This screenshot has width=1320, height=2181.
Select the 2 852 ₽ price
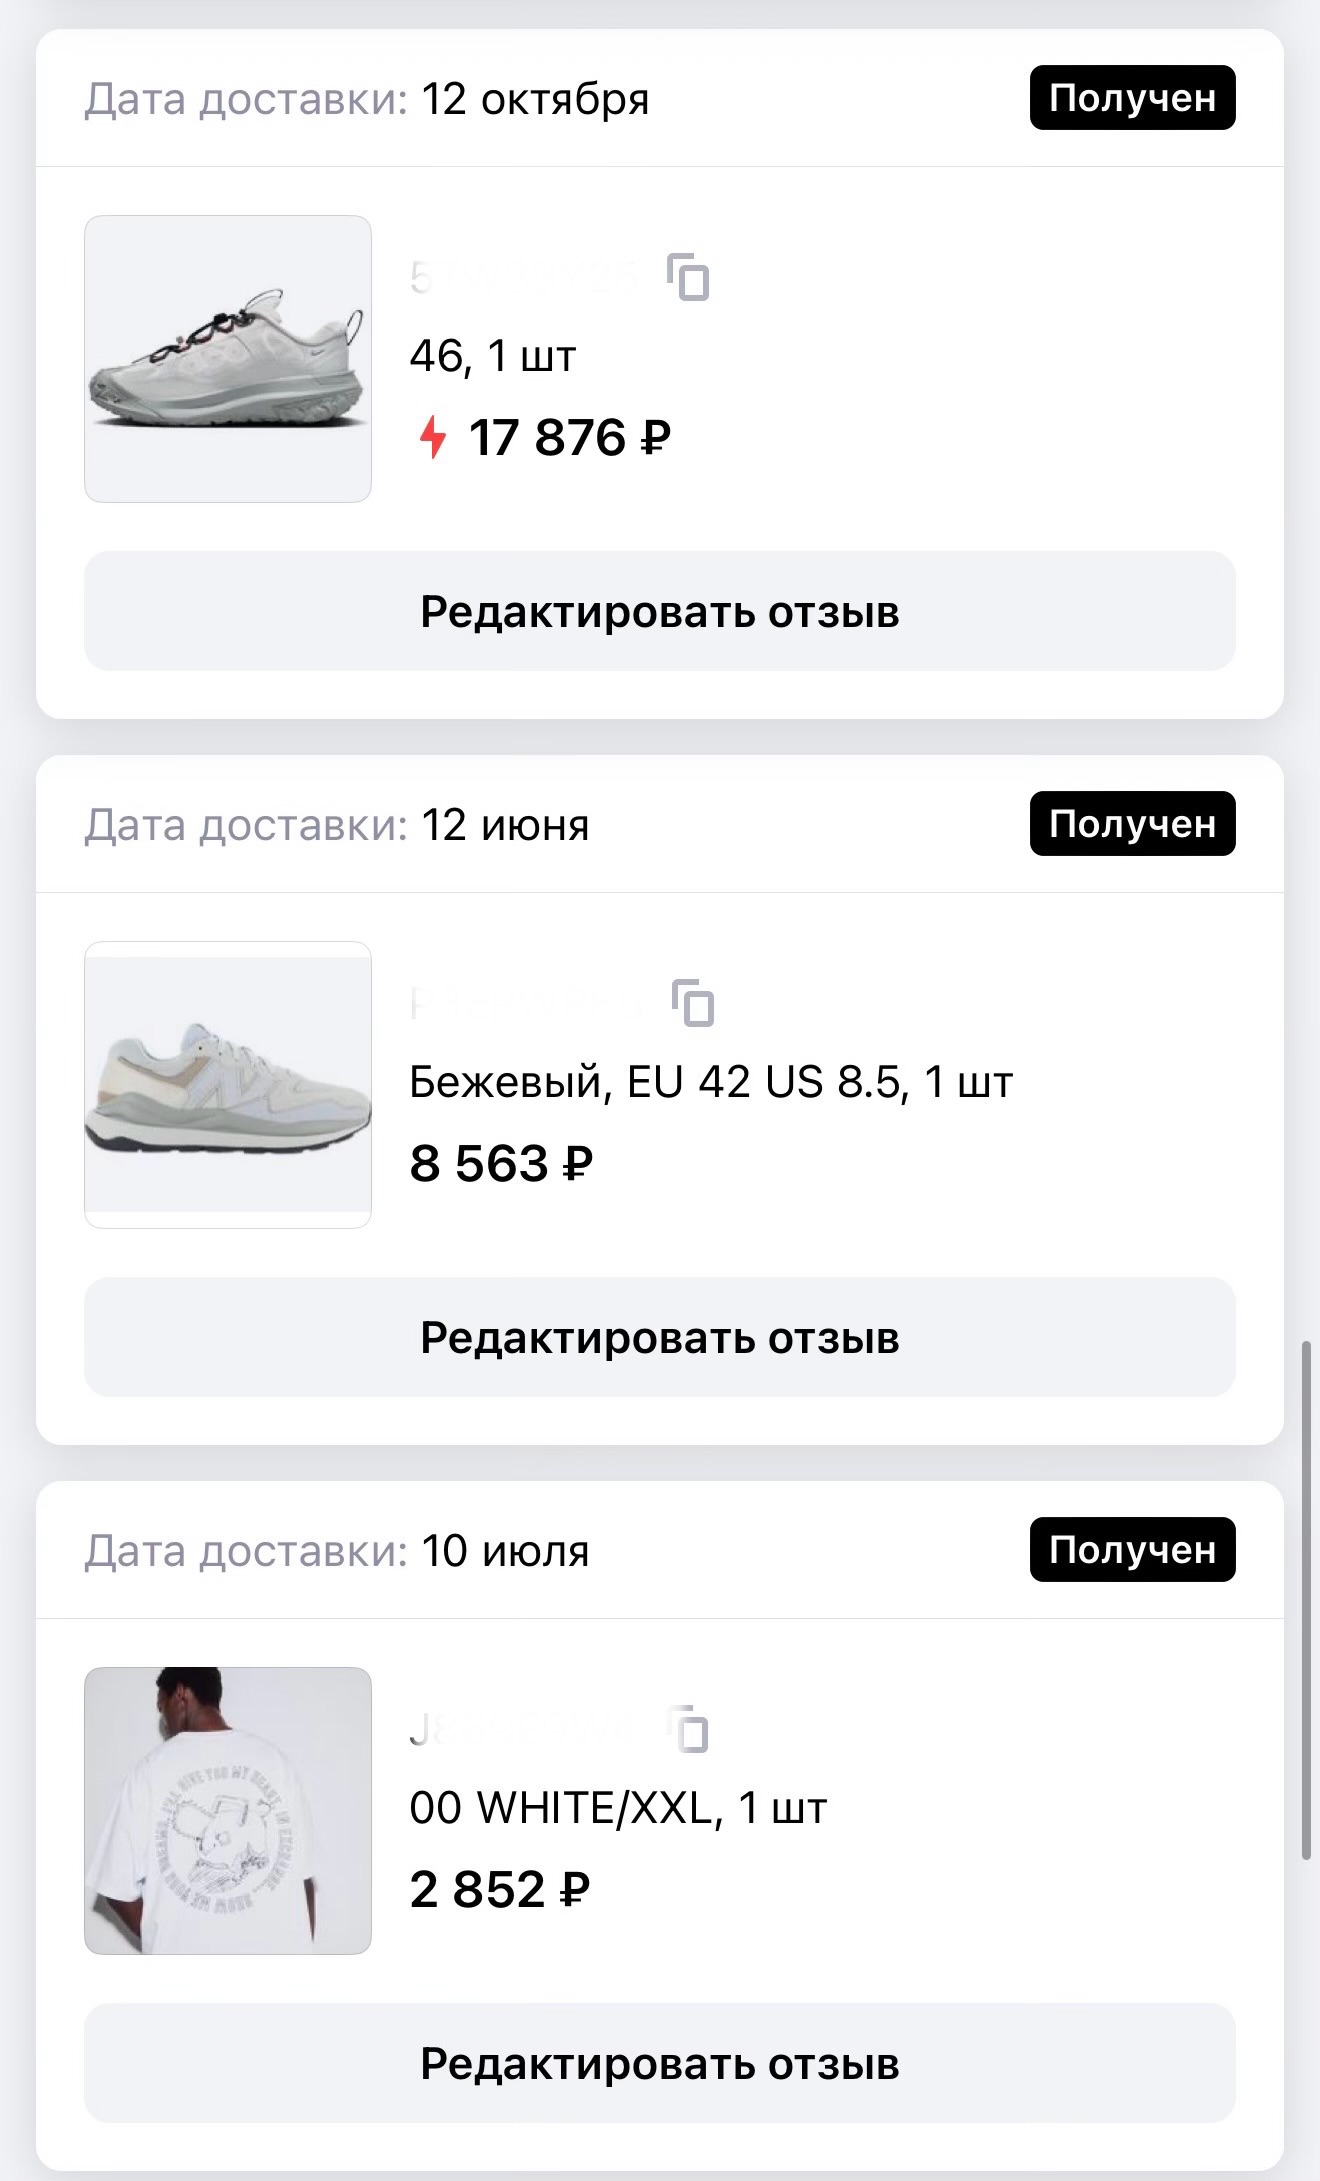tap(499, 1889)
